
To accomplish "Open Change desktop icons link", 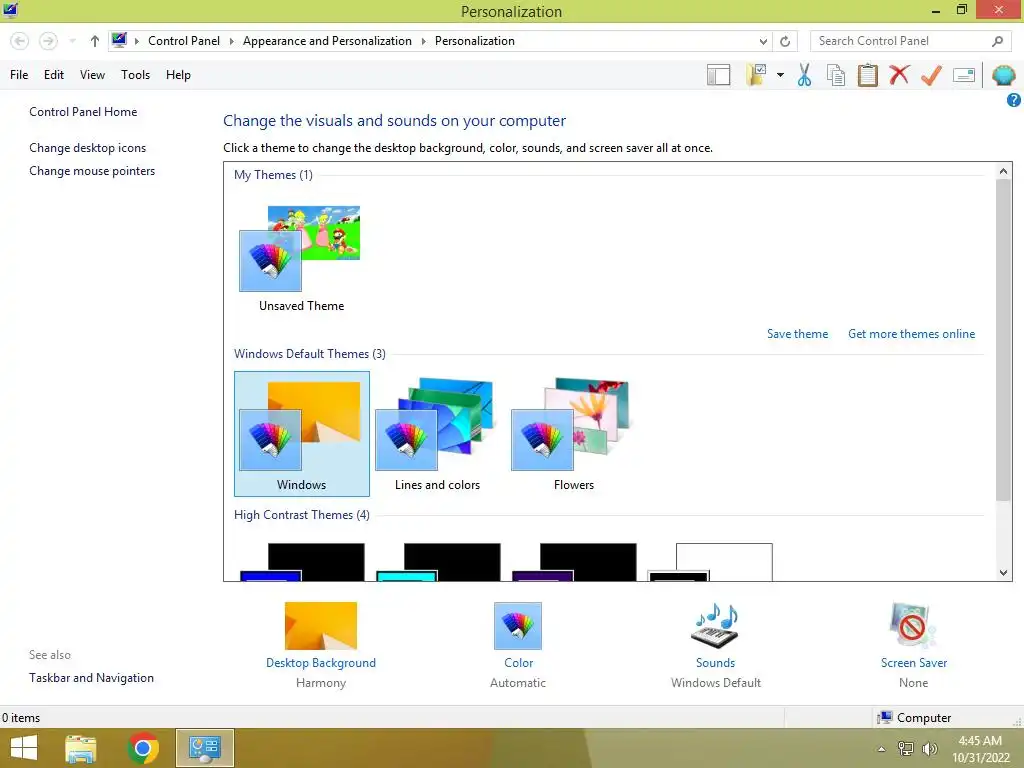I will [88, 148].
